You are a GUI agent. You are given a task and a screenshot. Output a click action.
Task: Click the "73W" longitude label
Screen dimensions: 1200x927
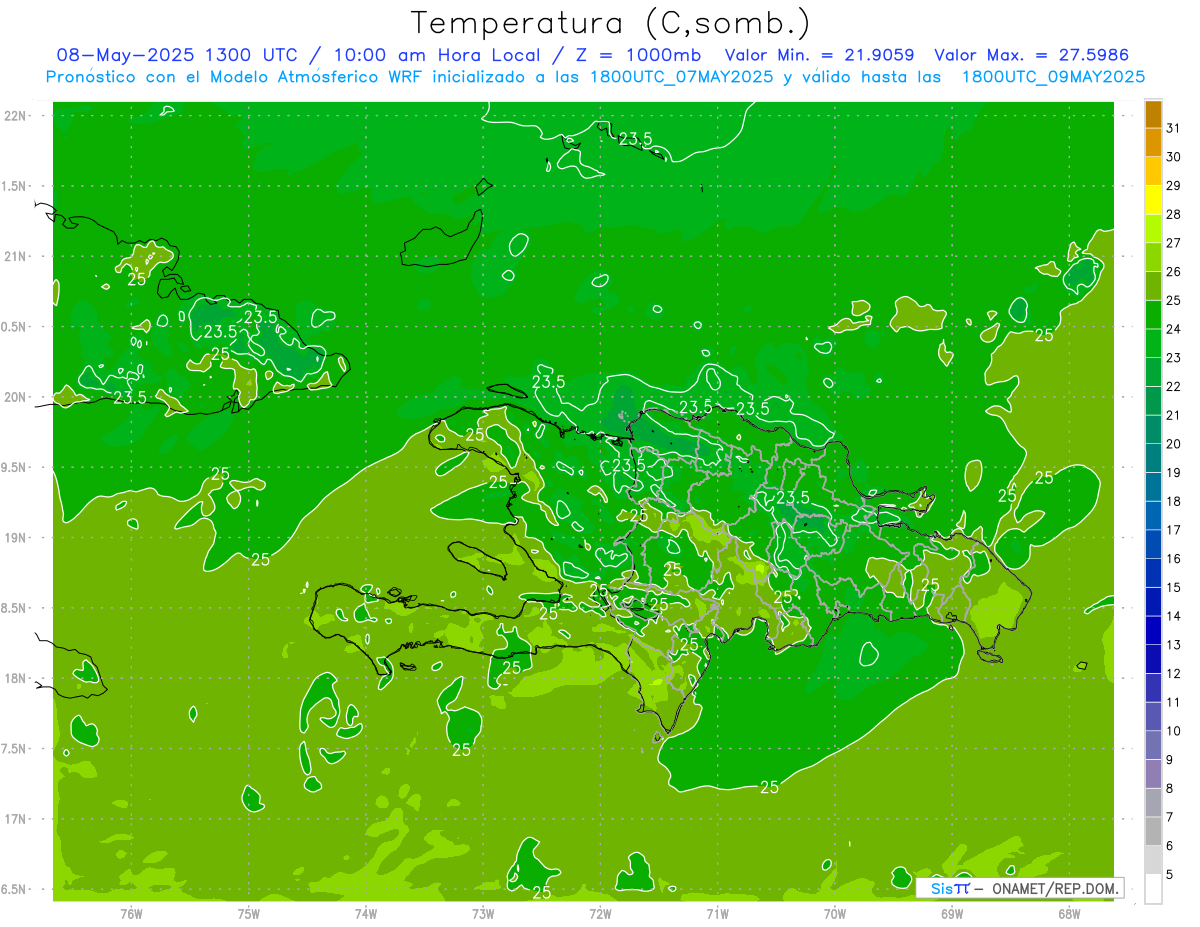click(483, 914)
